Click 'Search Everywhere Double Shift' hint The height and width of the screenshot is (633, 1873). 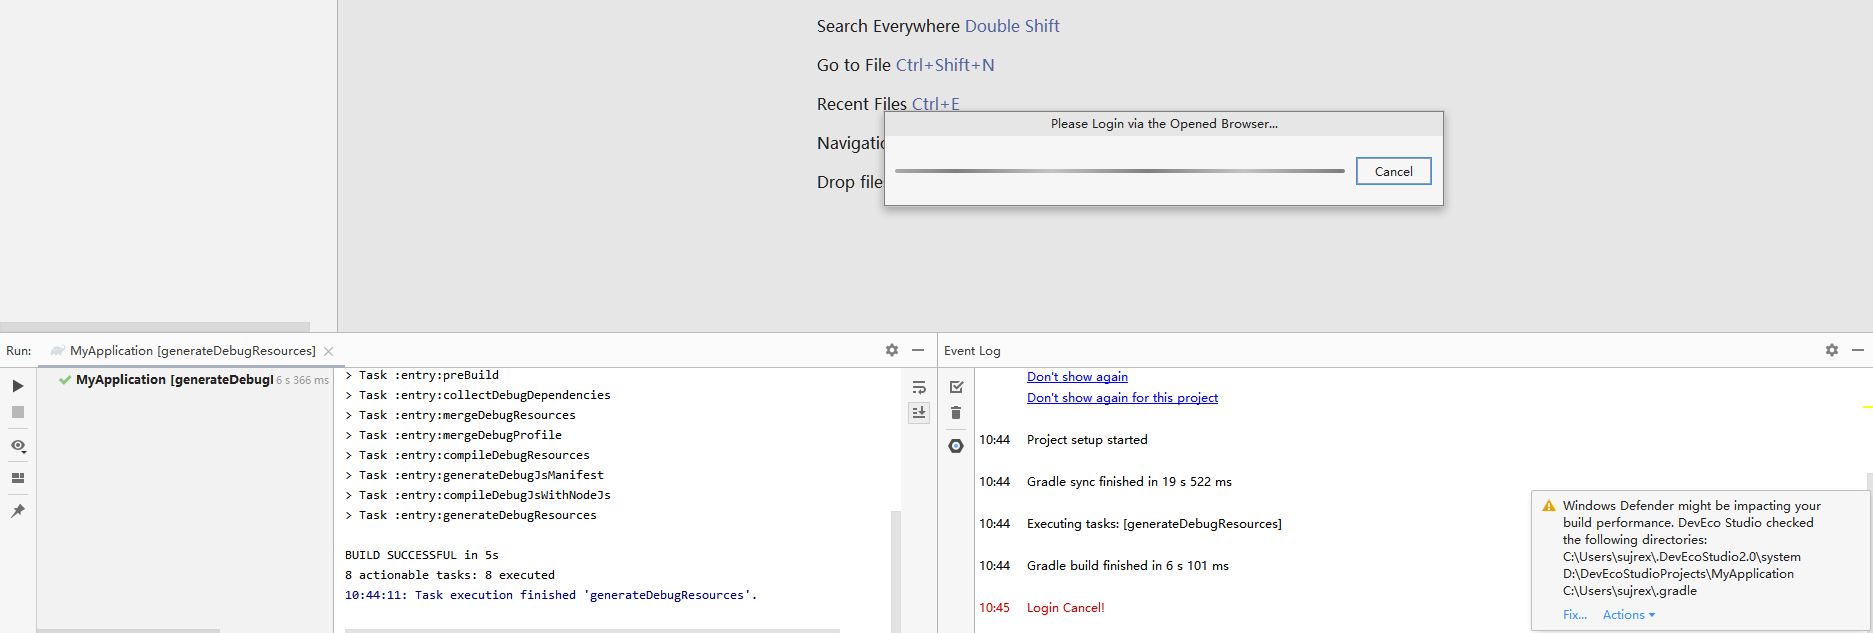tap(938, 26)
